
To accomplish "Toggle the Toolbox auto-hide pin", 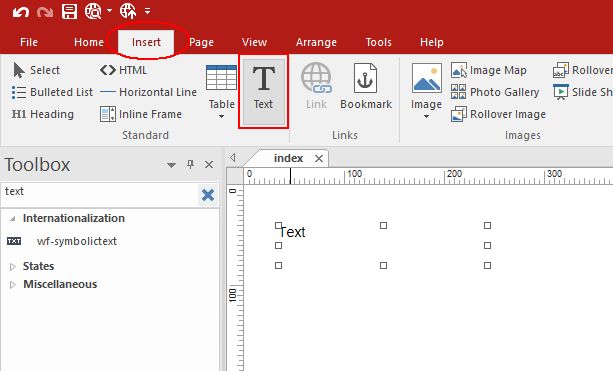I will tap(190, 165).
